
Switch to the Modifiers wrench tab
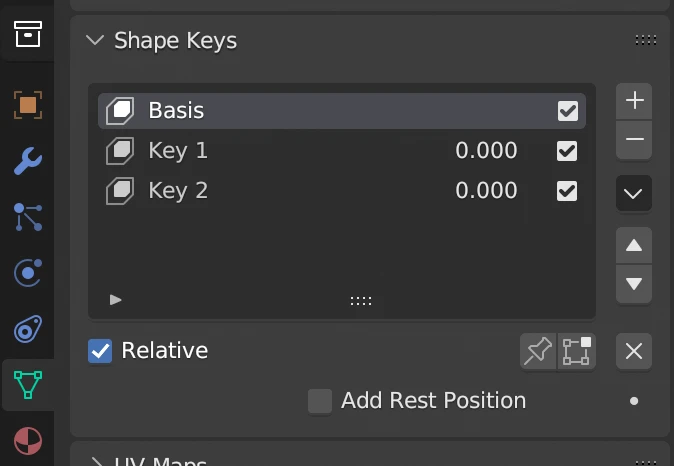27,160
